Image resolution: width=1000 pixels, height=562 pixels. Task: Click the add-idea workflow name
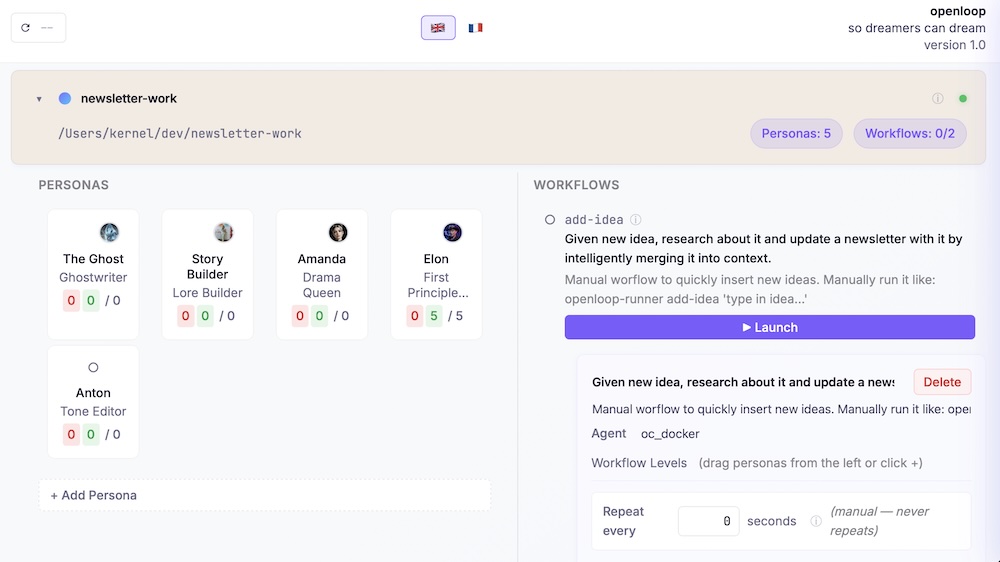594,219
